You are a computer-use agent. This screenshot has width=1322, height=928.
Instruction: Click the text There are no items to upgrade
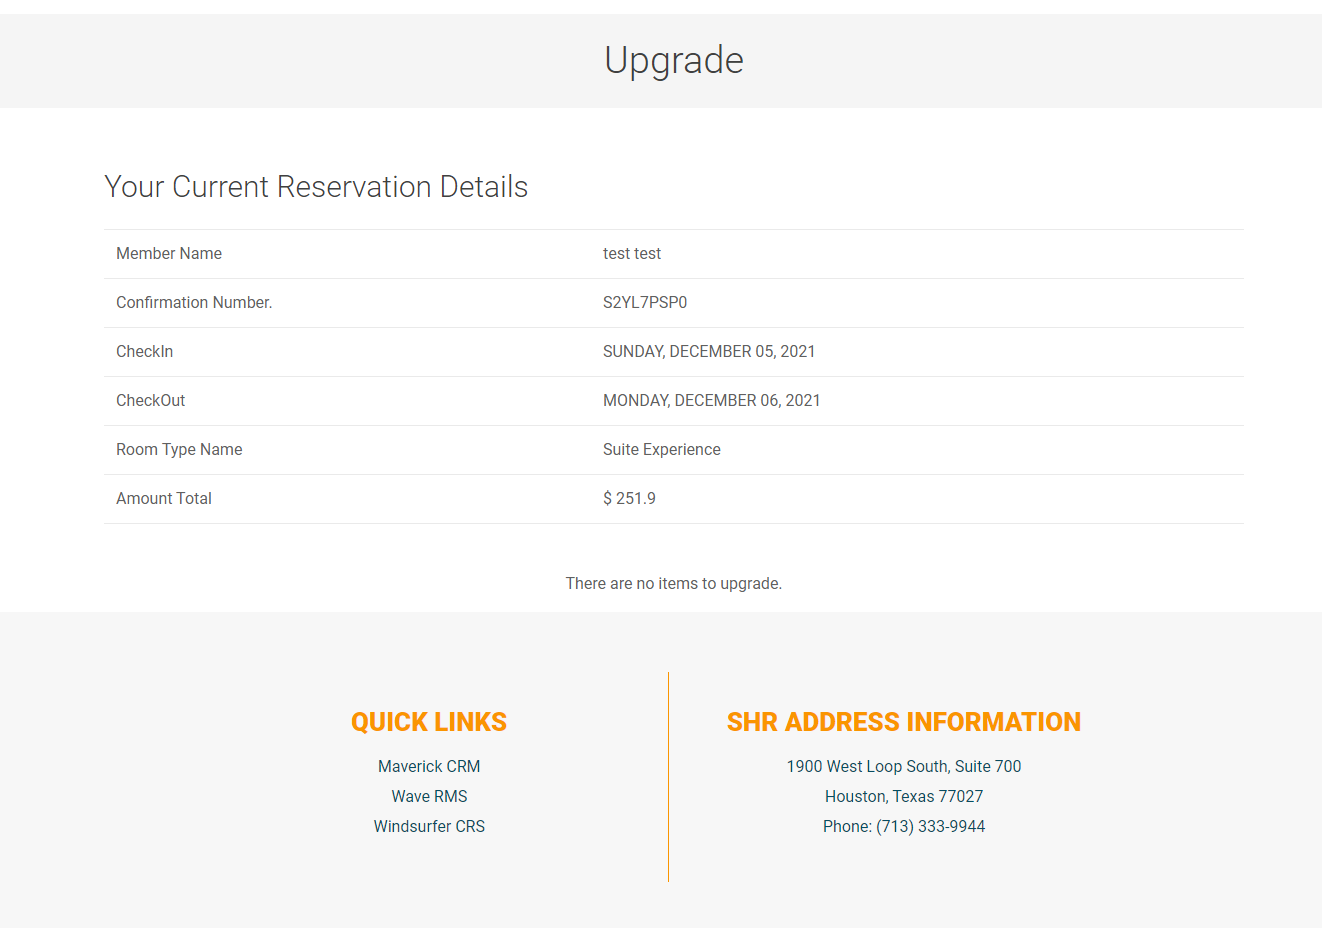pos(673,583)
